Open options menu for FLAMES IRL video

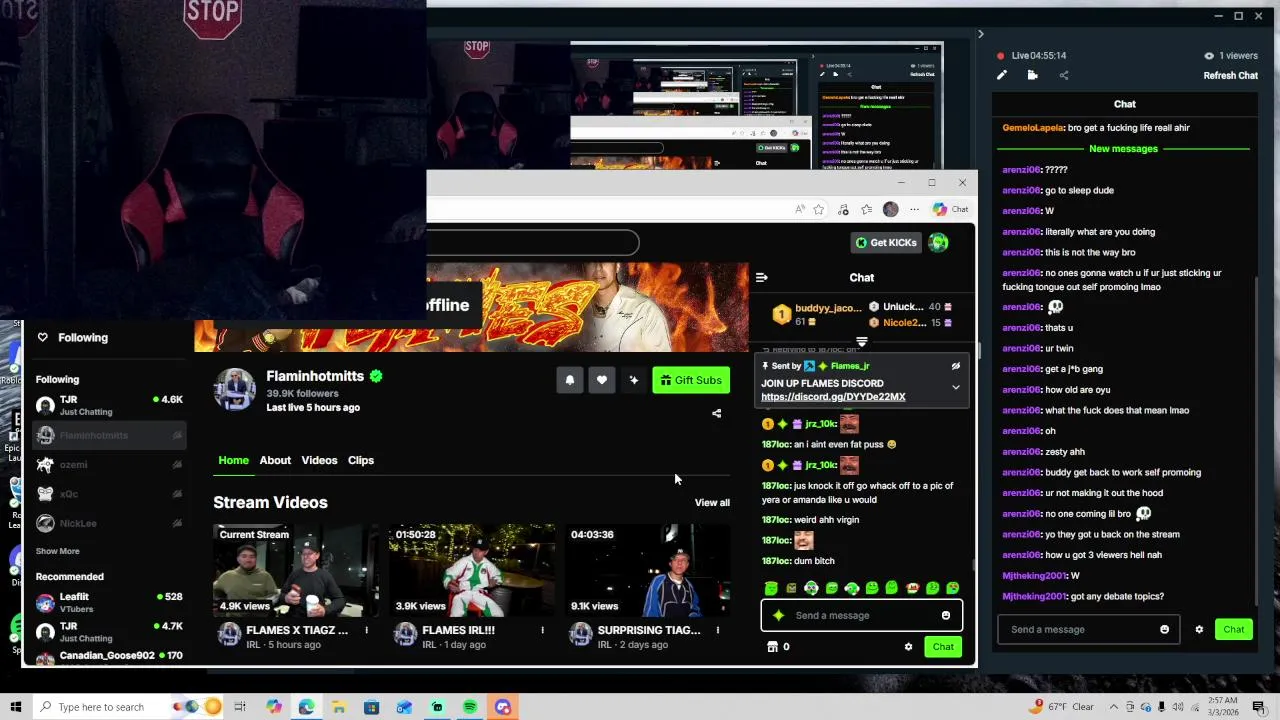click(x=542, y=630)
